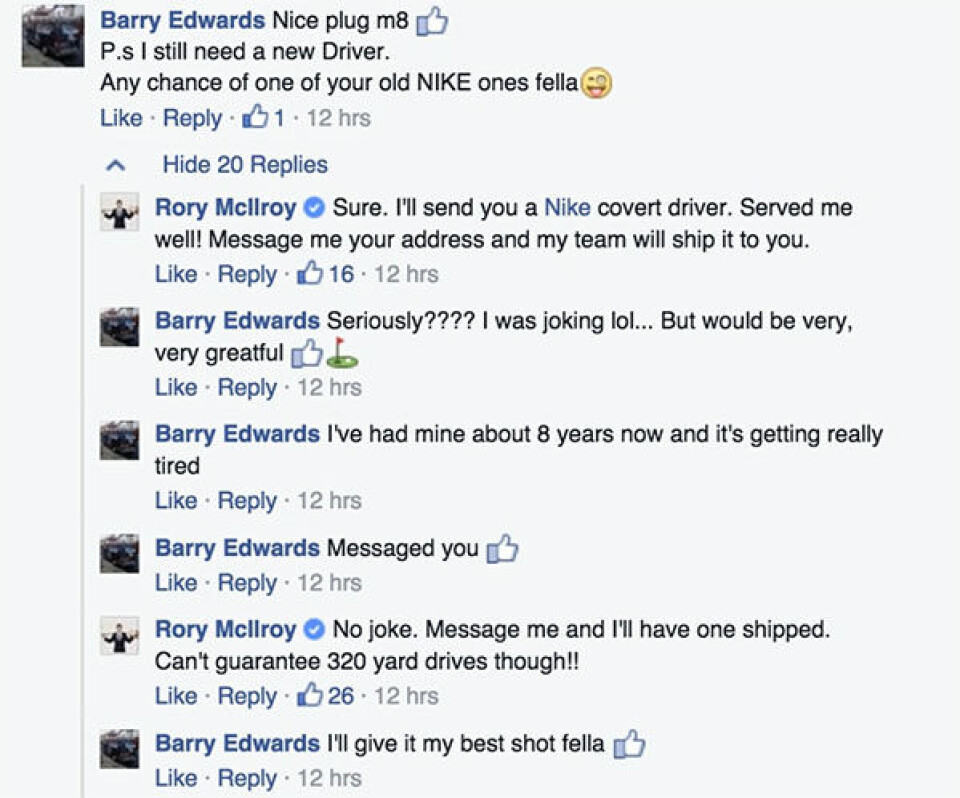Click the 12 hrs timestamp on Barry's top comment
The image size is (960, 798).
tap(338, 118)
